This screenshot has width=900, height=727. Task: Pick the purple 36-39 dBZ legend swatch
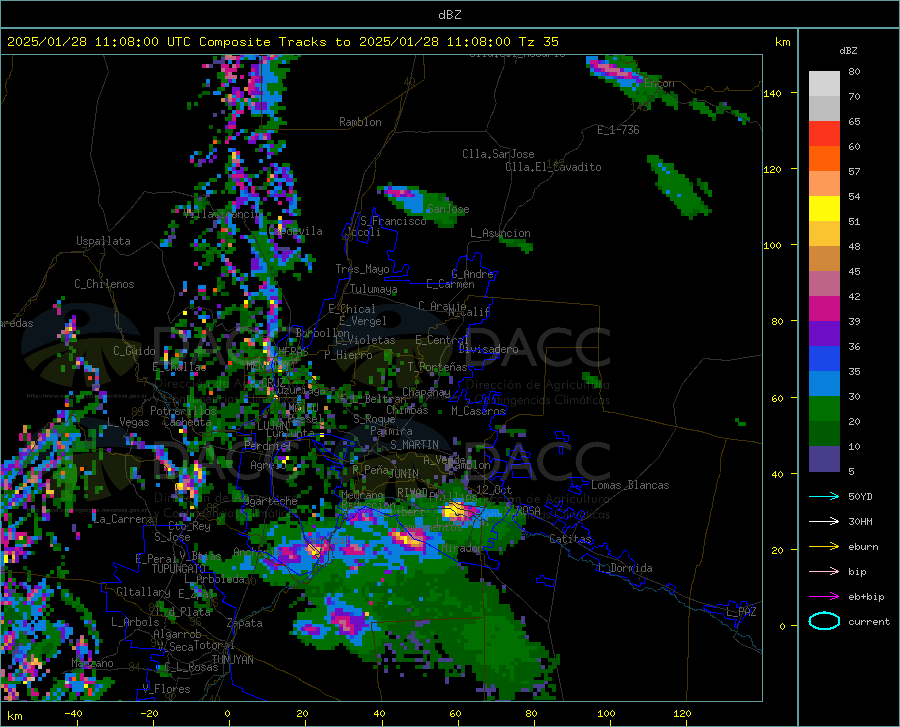824,334
